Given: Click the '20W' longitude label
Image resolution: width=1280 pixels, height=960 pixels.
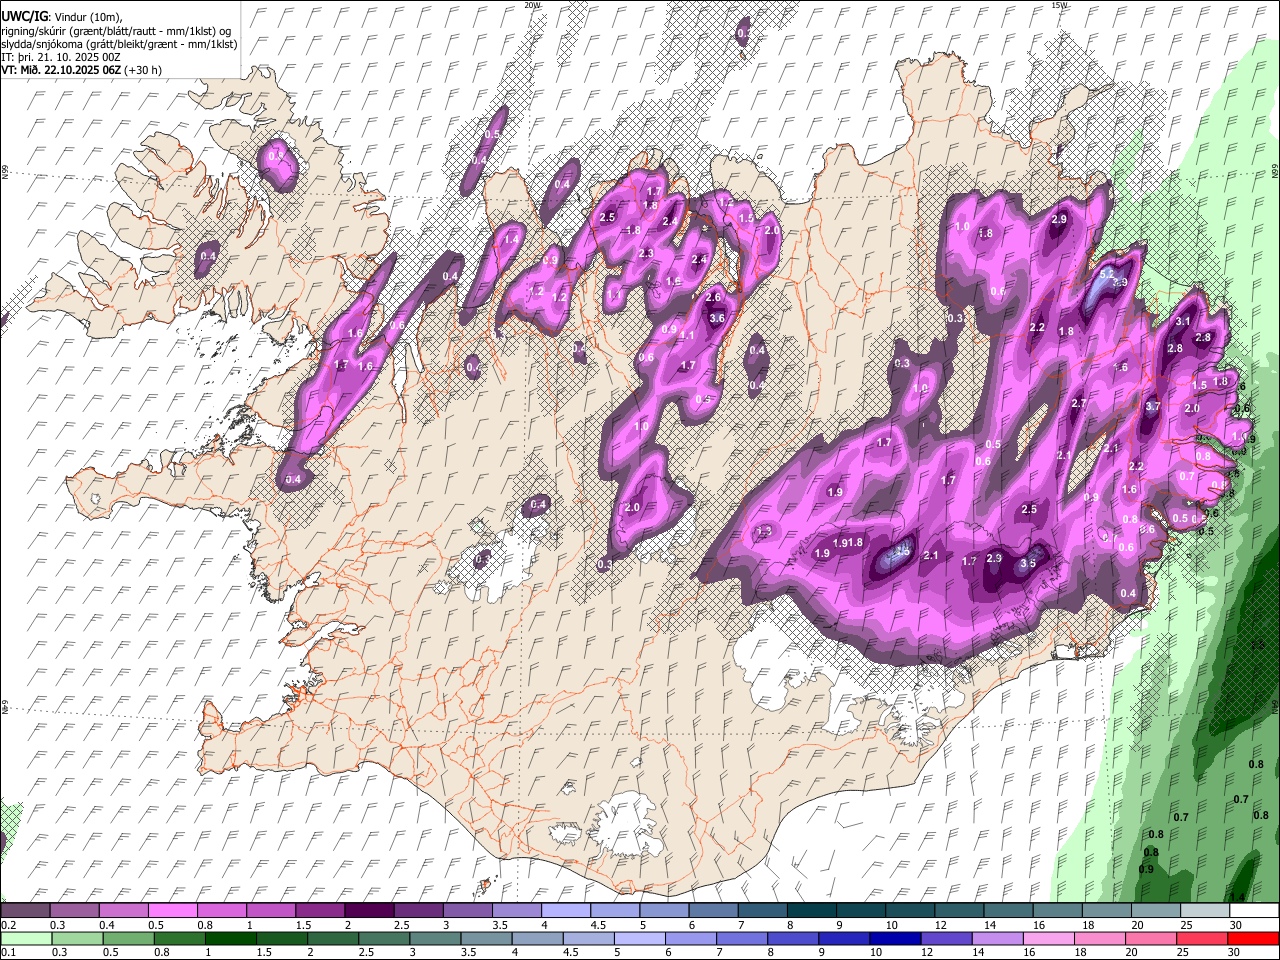Looking at the screenshot, I should pos(532,5).
